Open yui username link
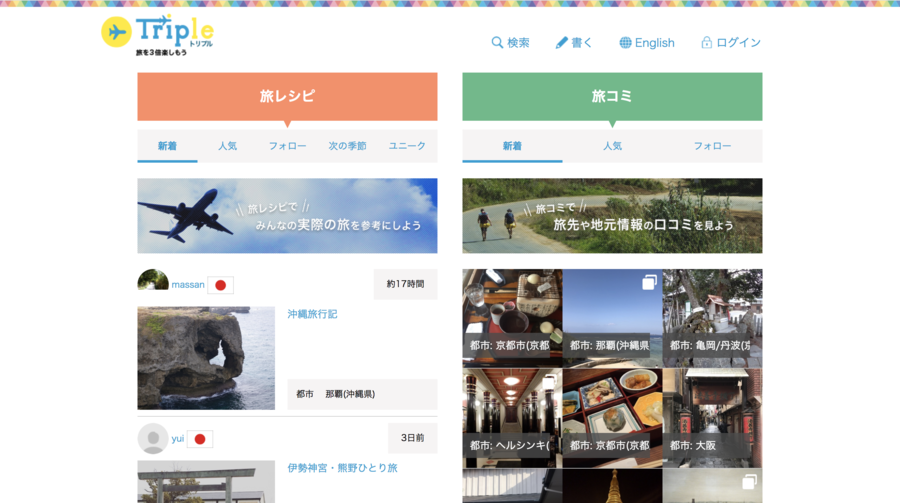 coord(177,439)
